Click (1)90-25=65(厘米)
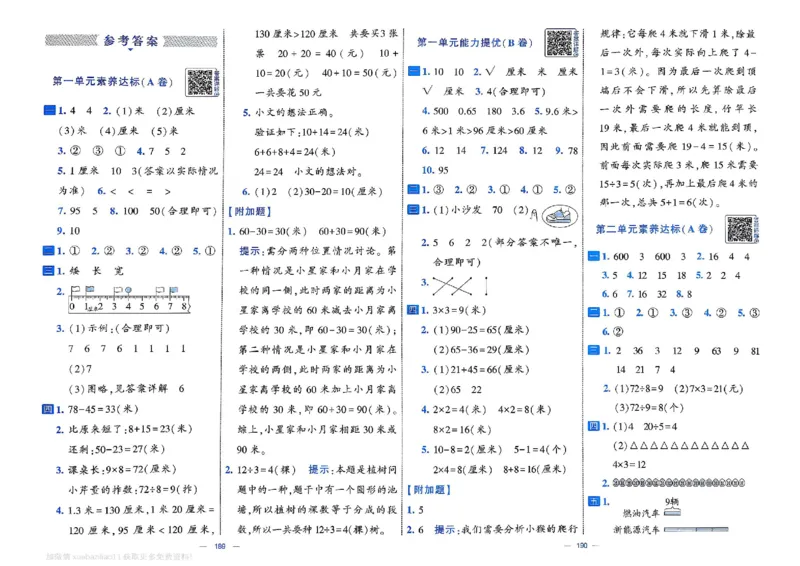This screenshot has width=800, height=566. coord(481,330)
